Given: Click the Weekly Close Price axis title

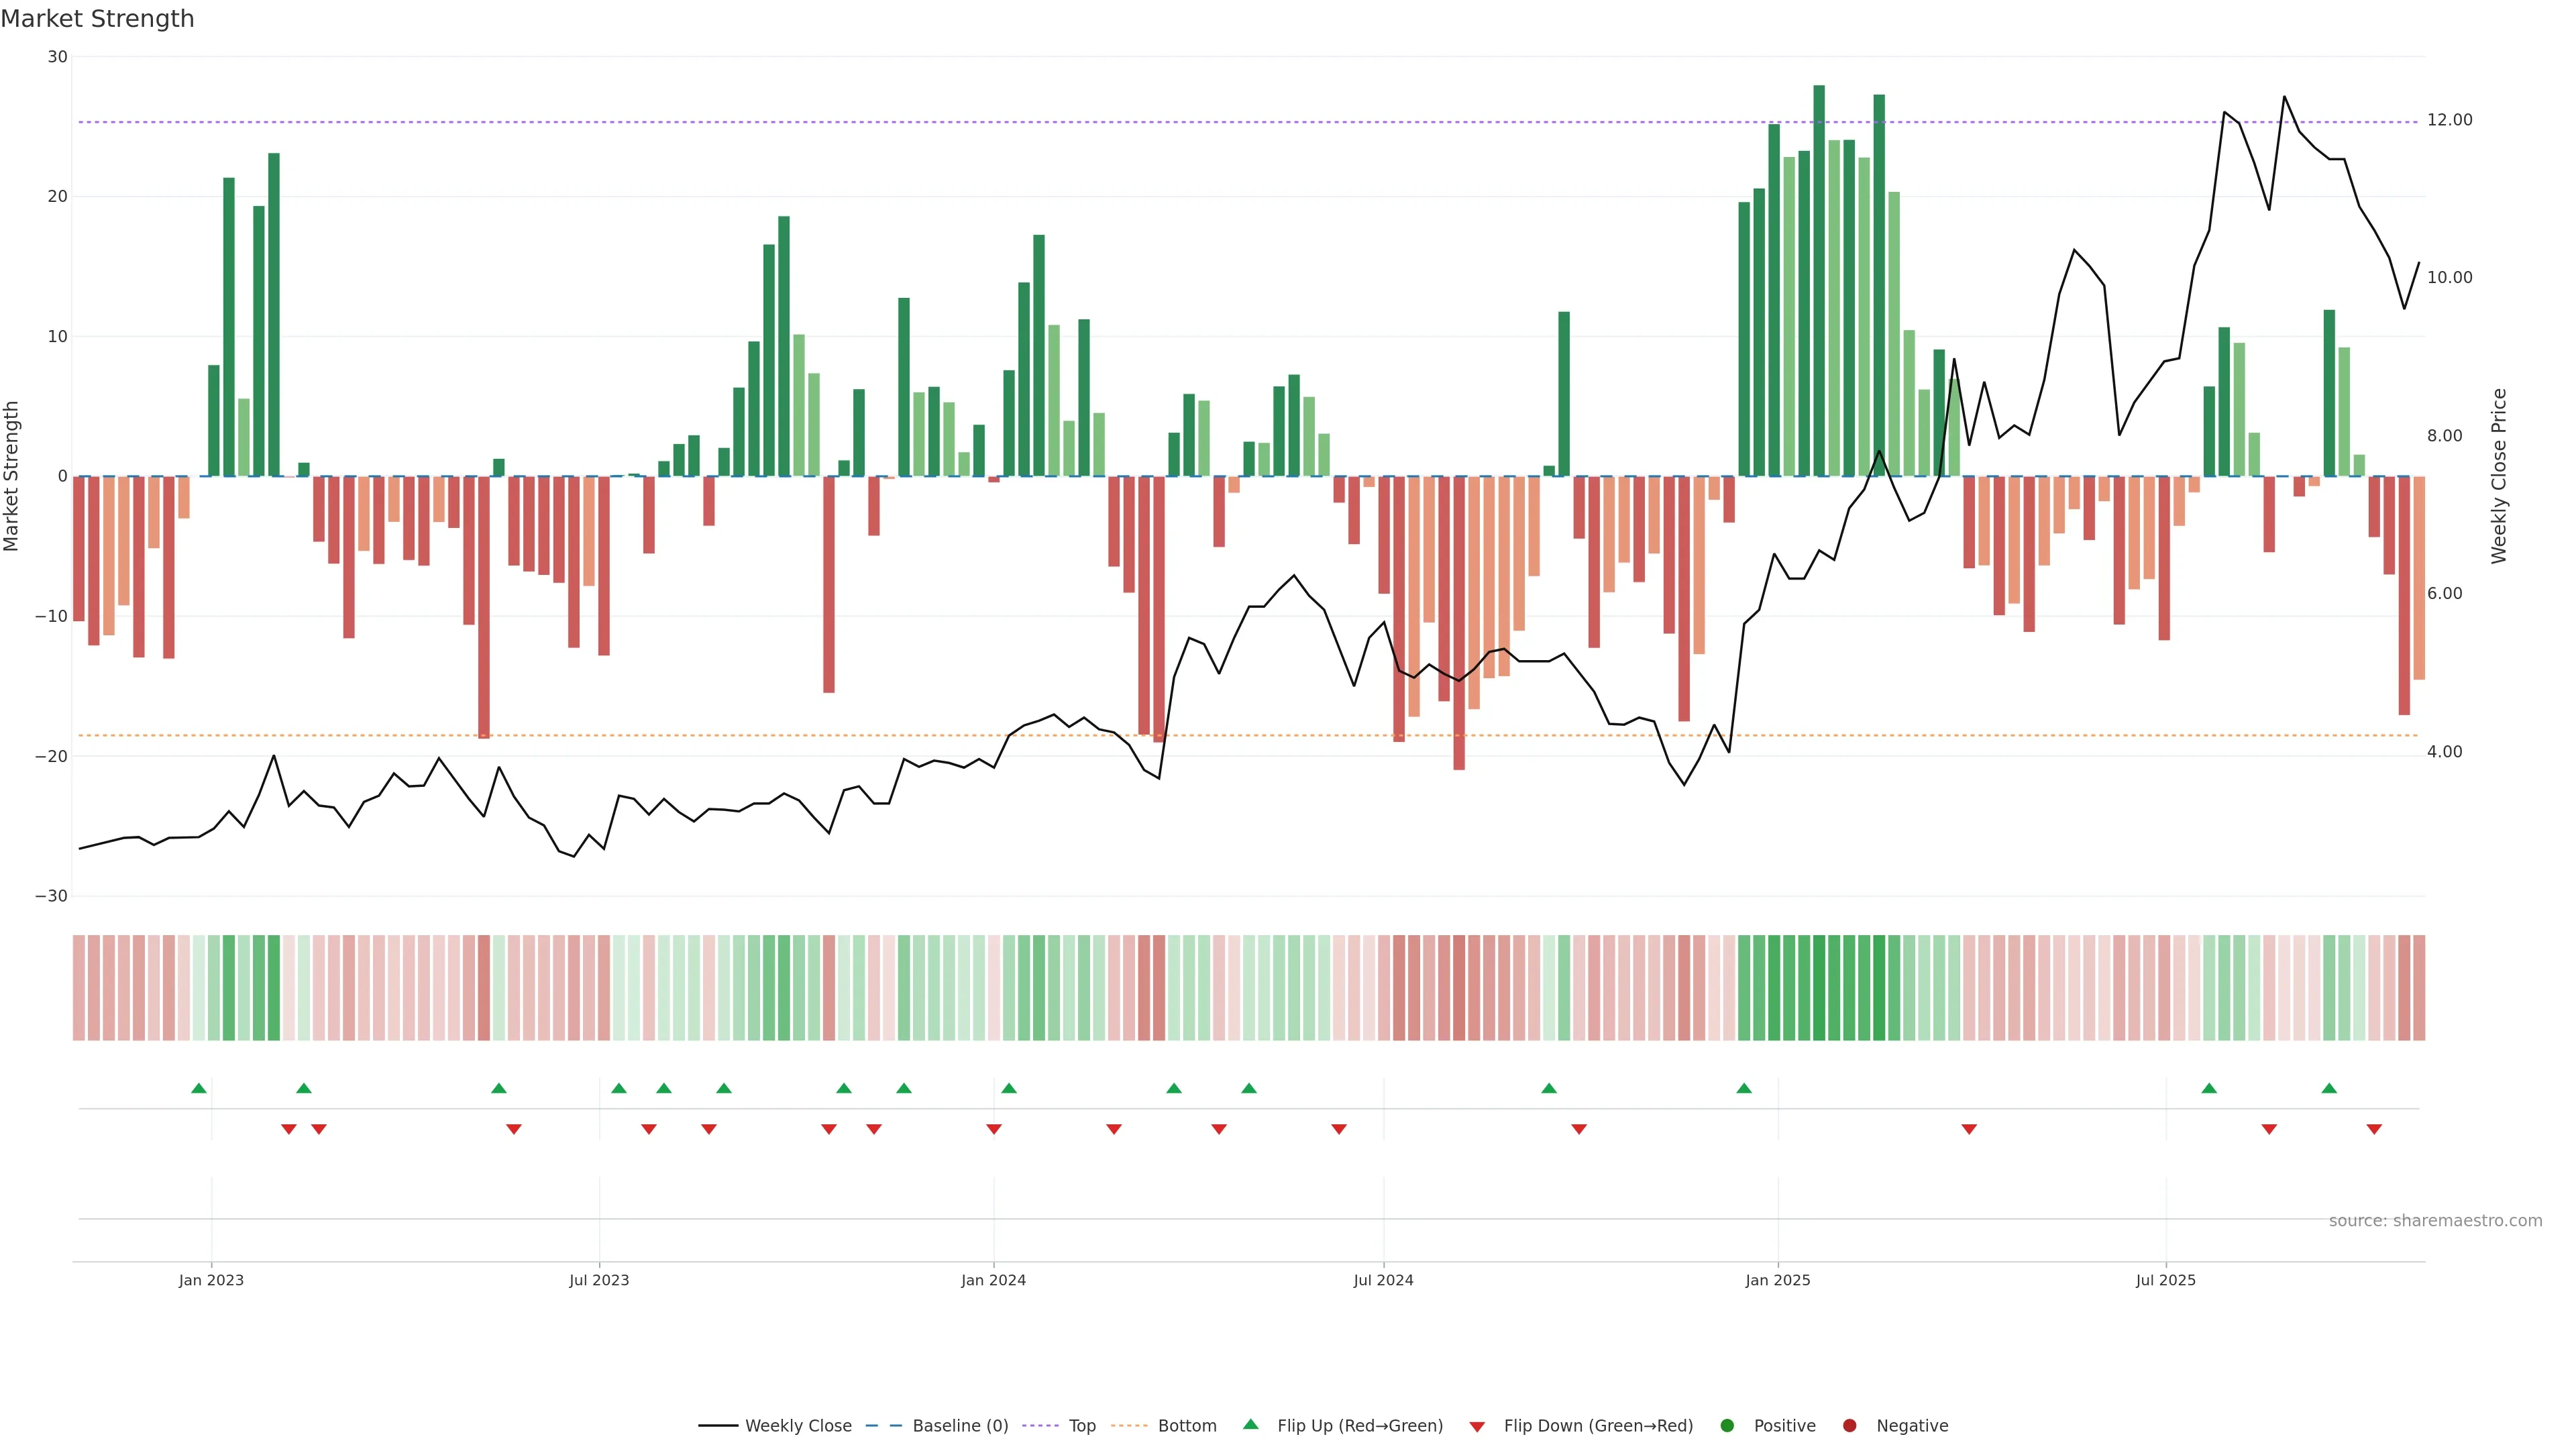Looking at the screenshot, I should pos(2499,476).
